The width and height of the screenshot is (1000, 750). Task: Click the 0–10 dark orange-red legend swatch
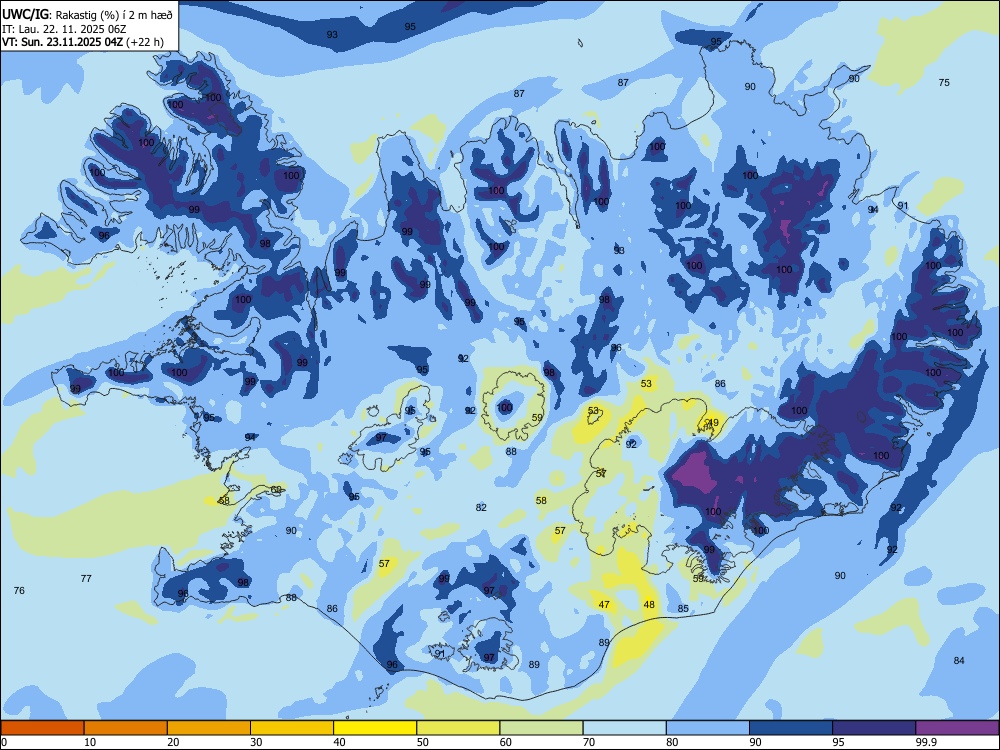point(42,728)
